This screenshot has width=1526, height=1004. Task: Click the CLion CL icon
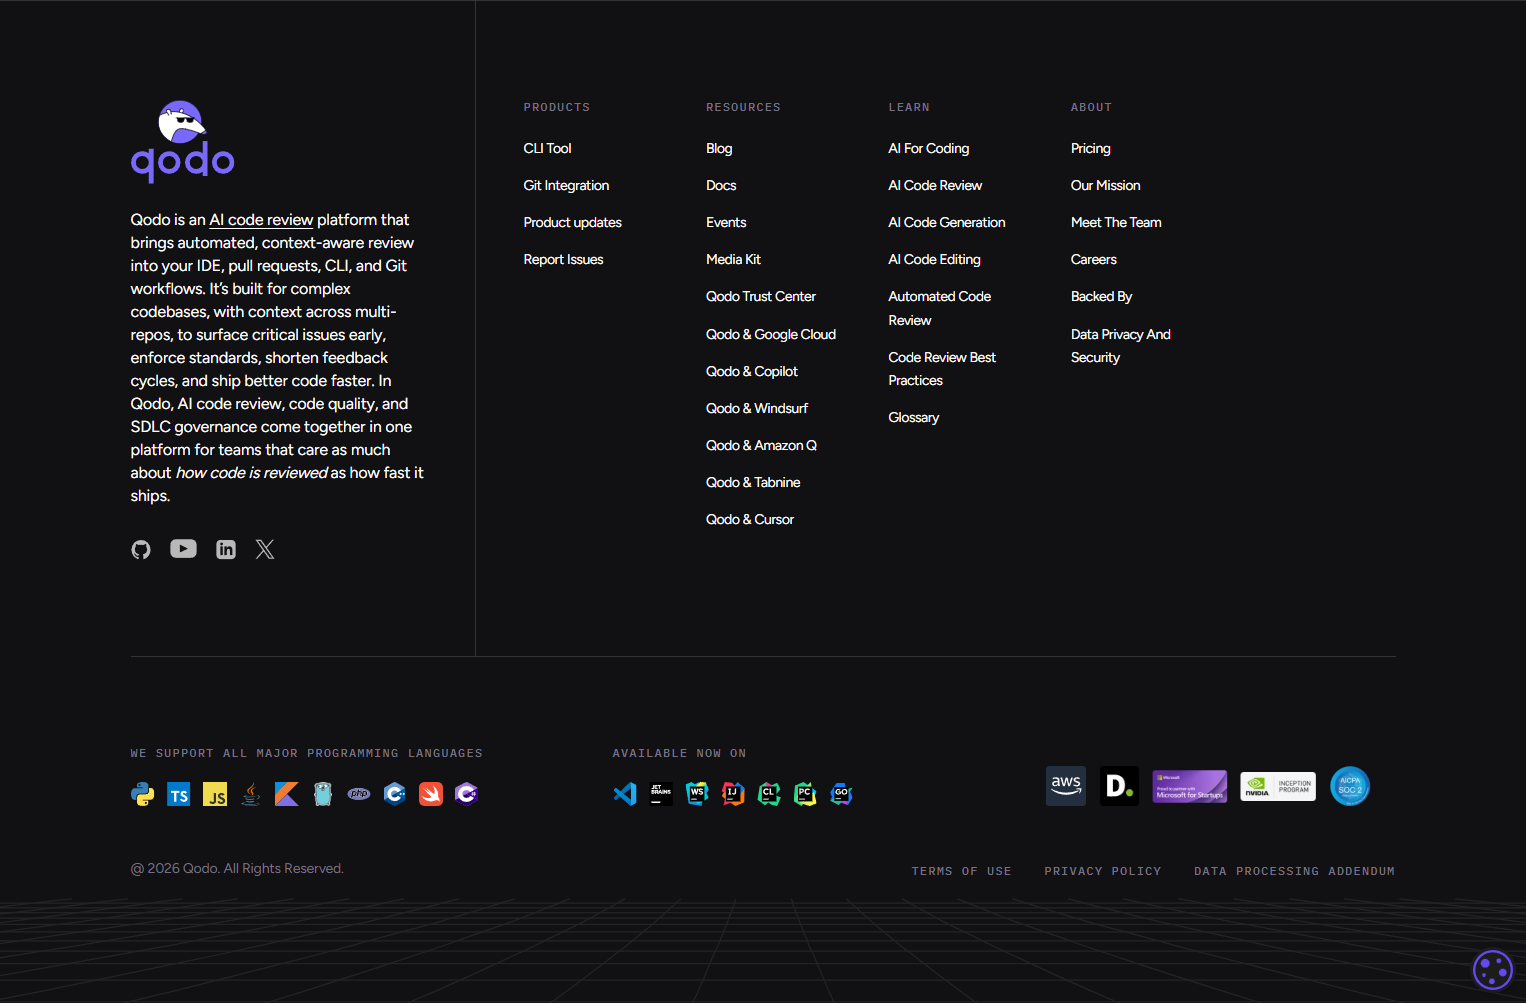769,794
